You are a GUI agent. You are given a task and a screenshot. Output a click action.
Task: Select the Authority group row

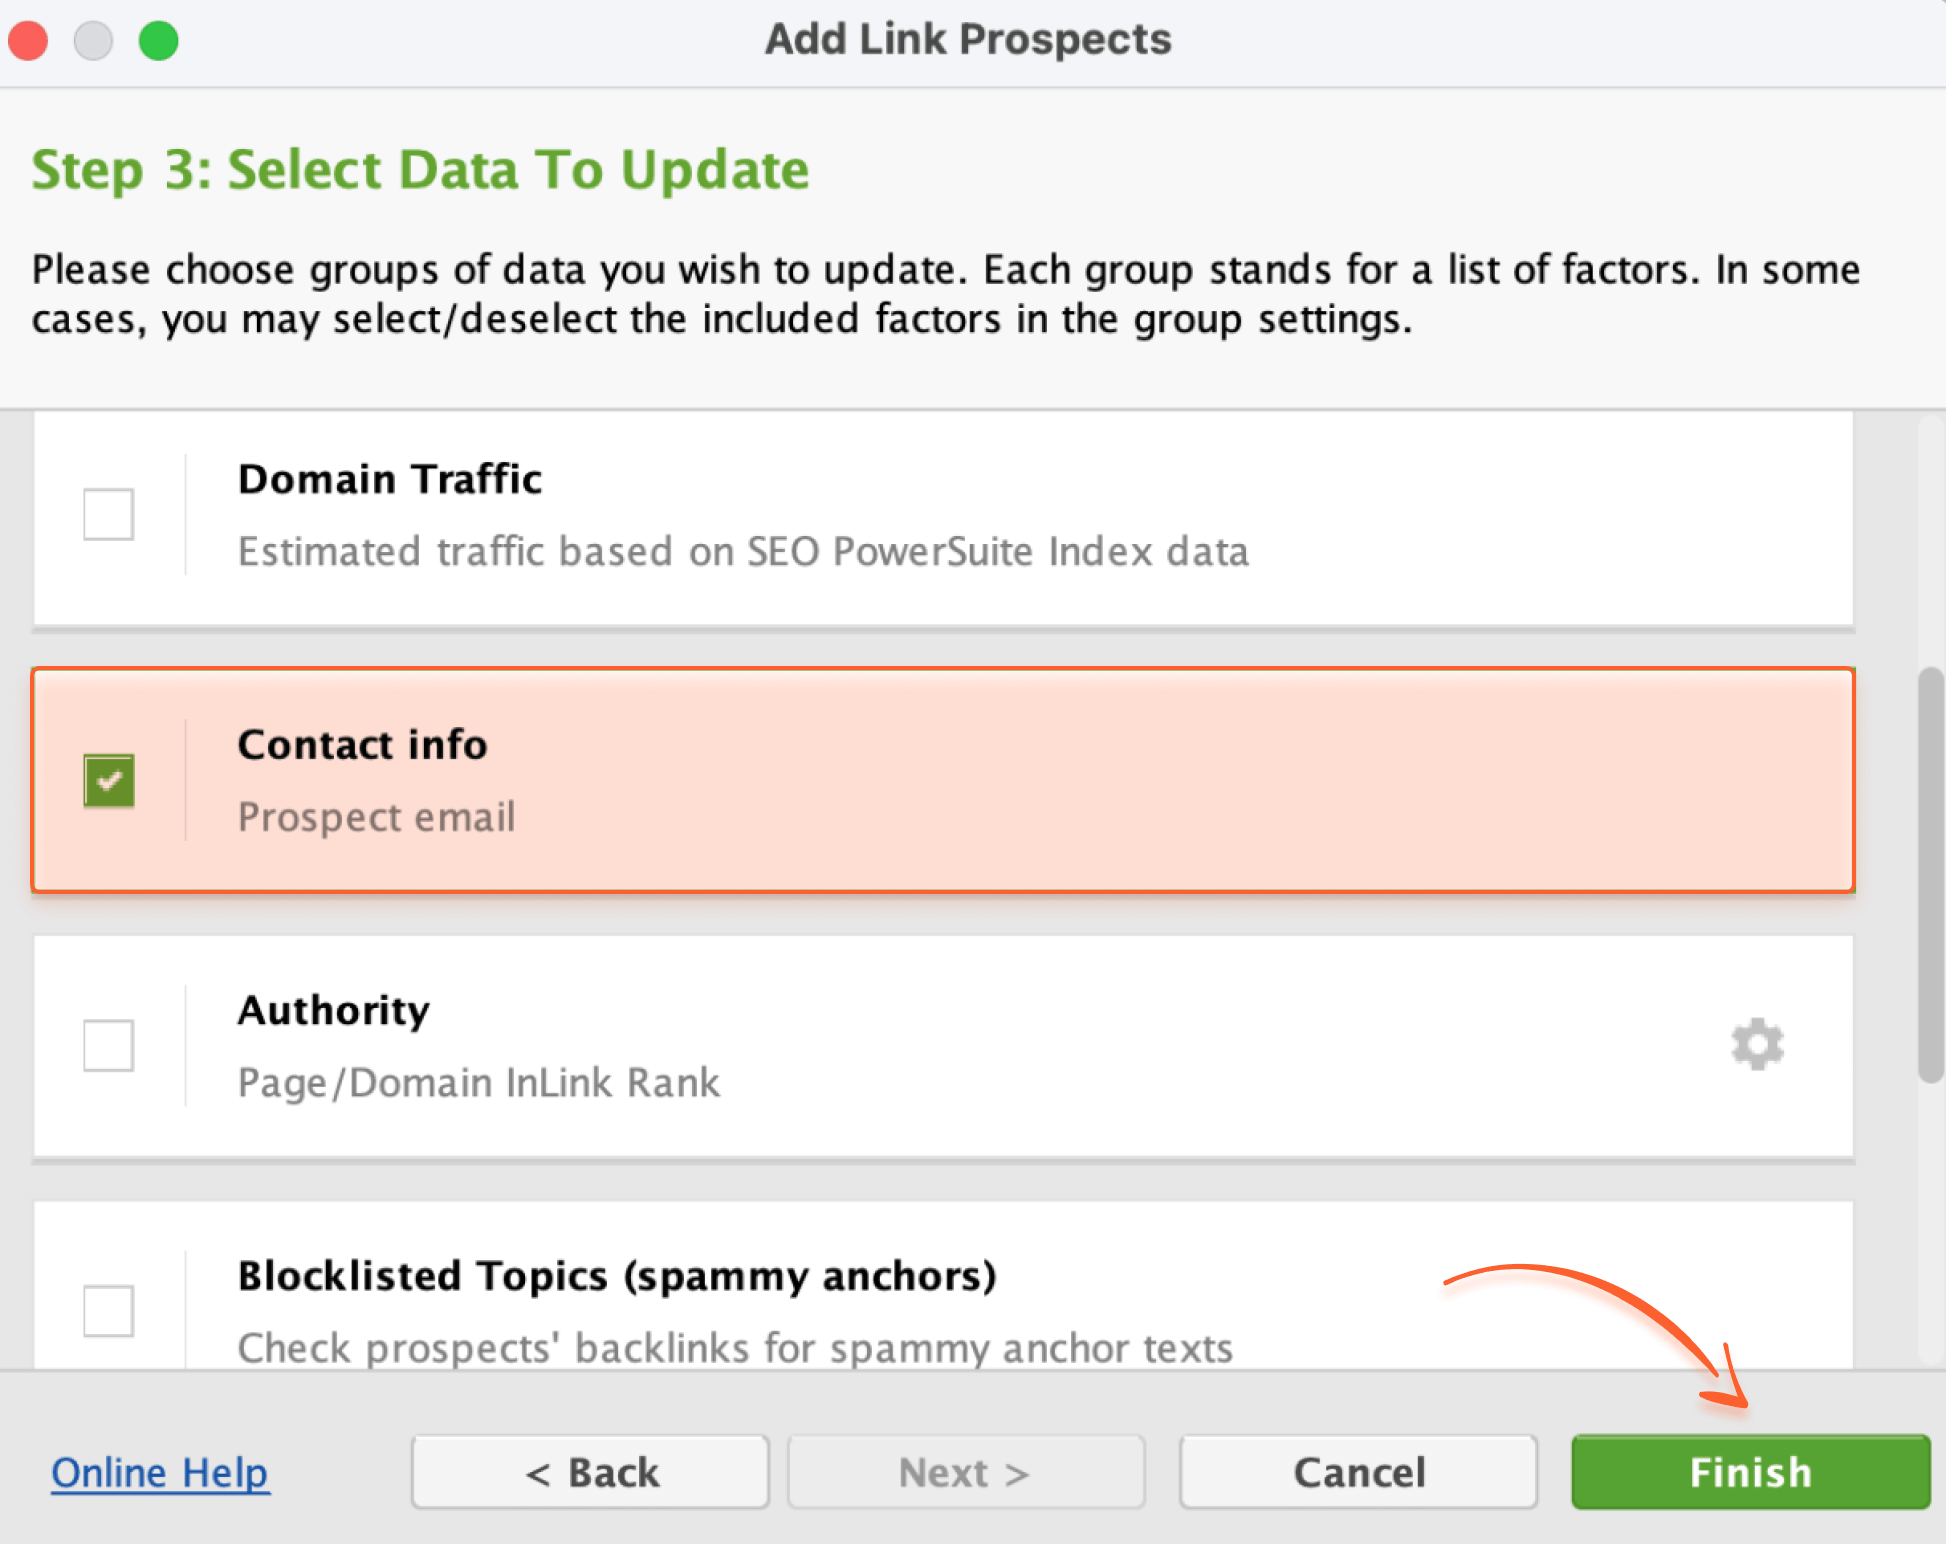[943, 1046]
